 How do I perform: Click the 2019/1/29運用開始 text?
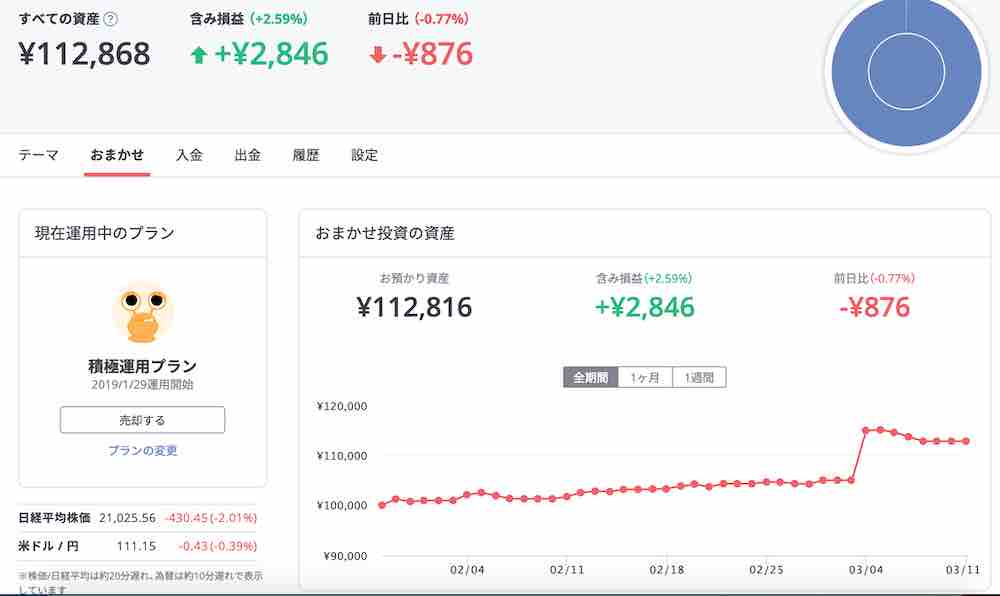(142, 384)
